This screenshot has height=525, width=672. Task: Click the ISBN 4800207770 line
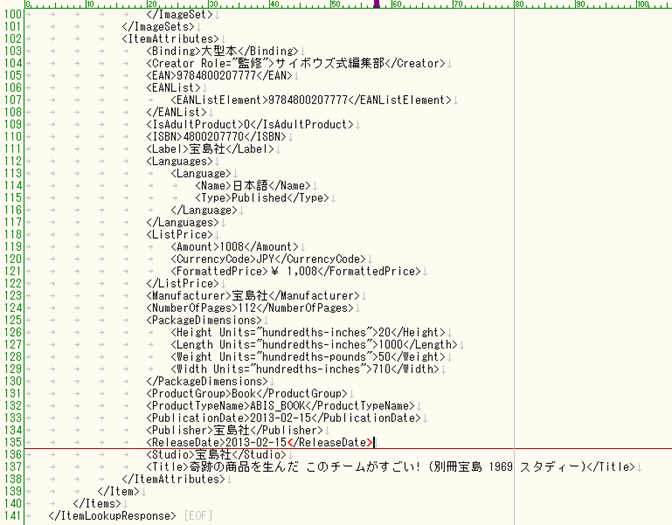tap(216, 137)
